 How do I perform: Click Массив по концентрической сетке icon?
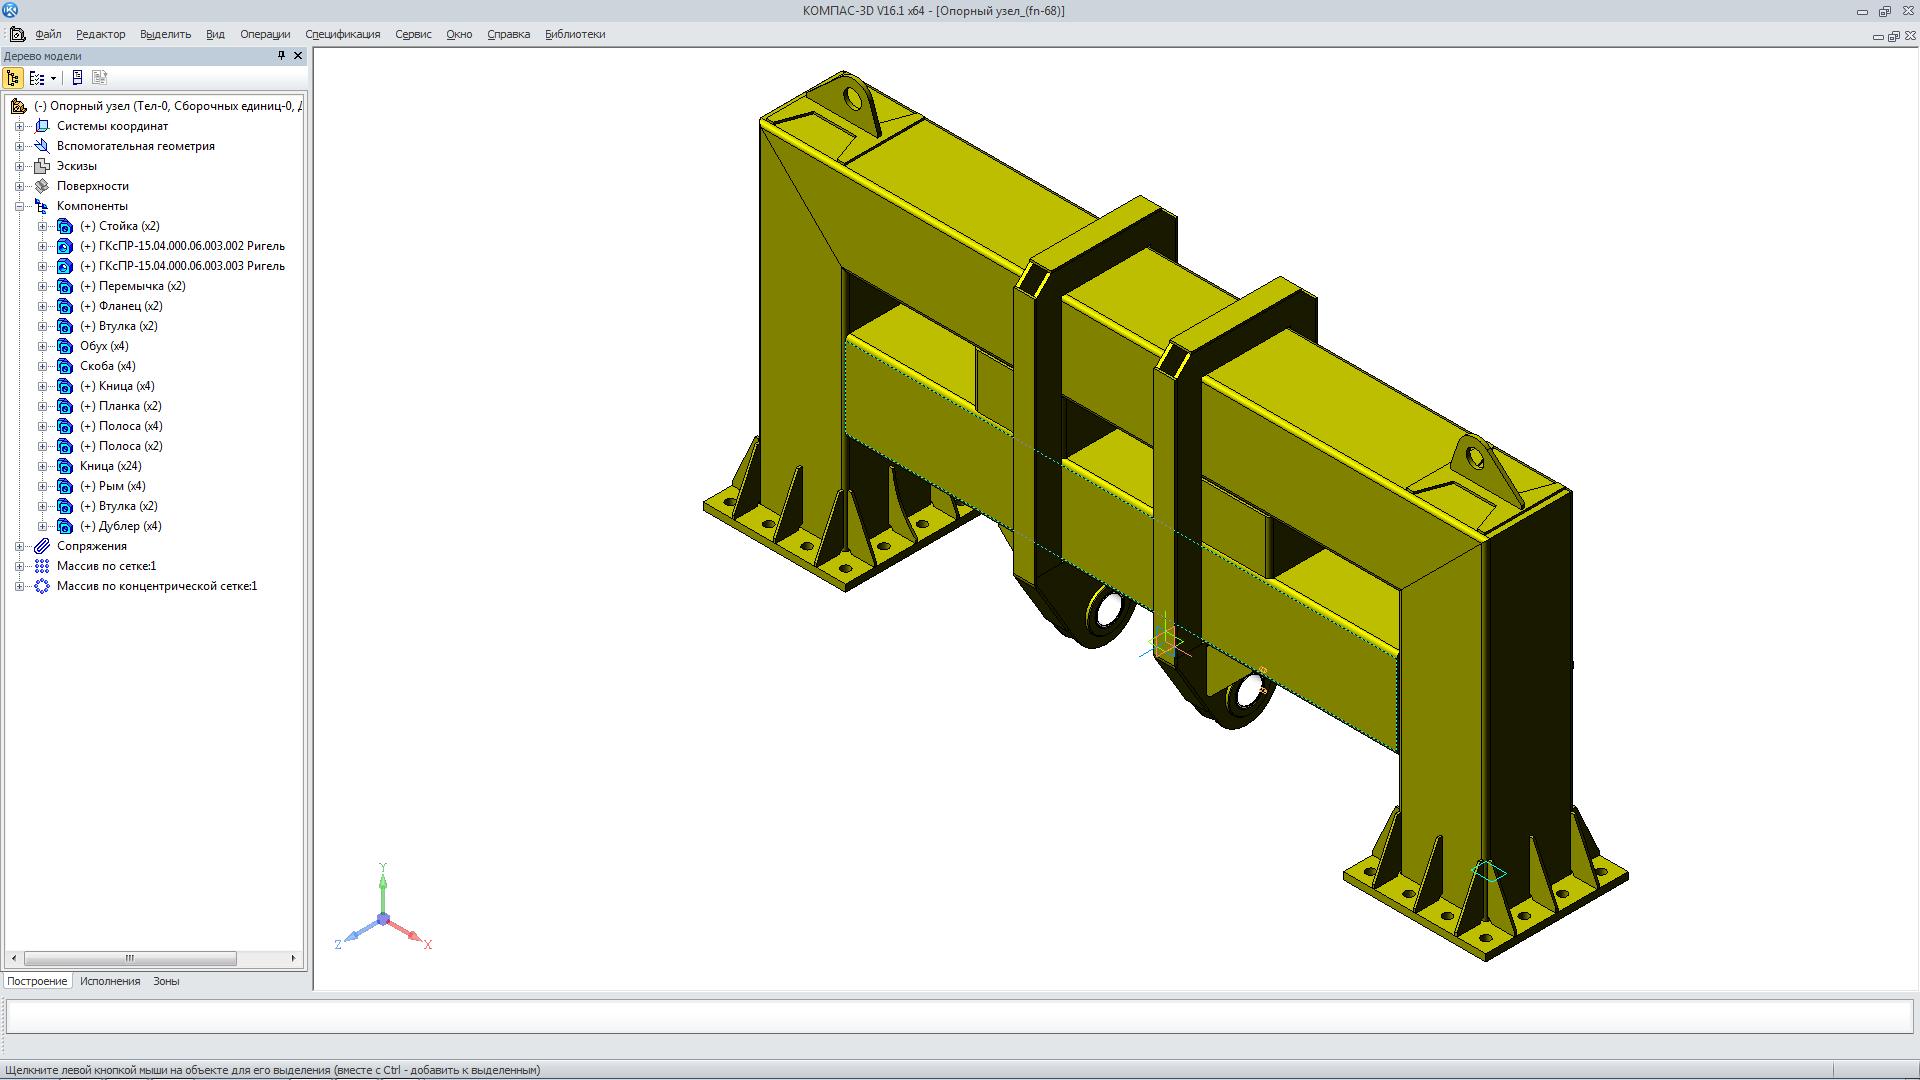(x=42, y=586)
